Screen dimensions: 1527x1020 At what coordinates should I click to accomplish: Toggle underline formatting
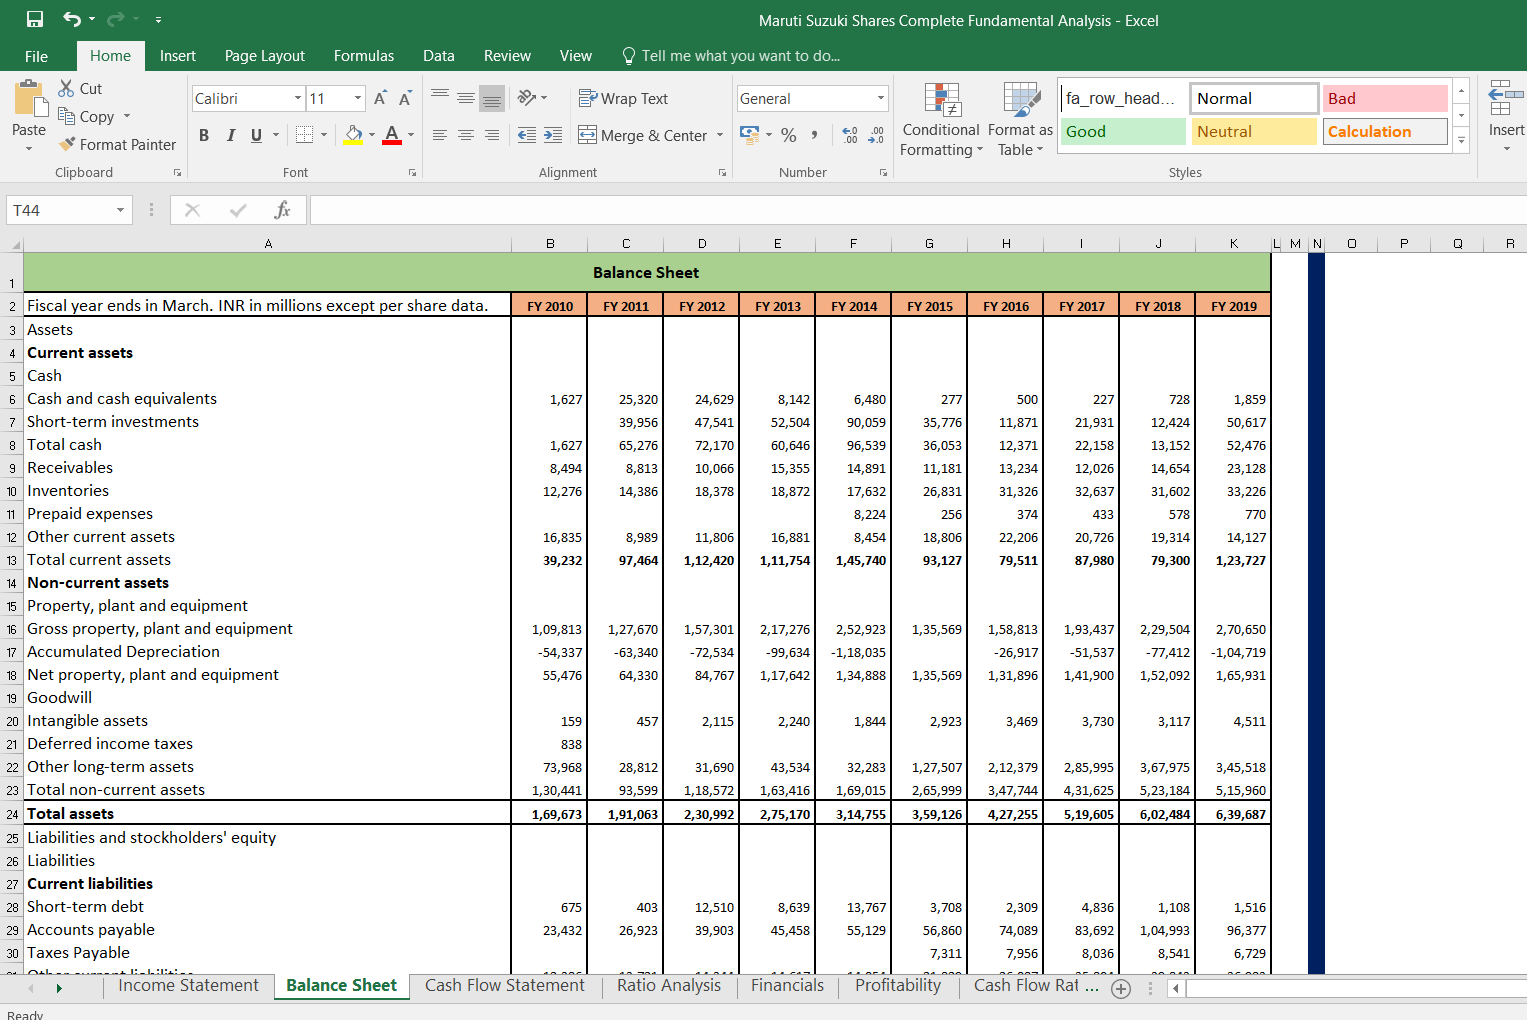(x=257, y=135)
